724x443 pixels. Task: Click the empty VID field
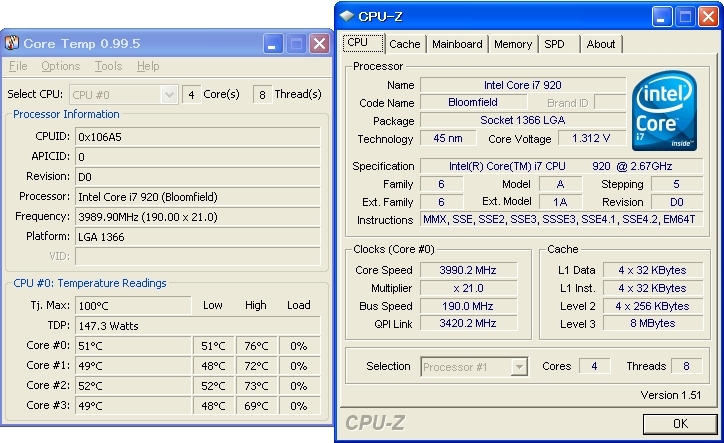[x=198, y=256]
